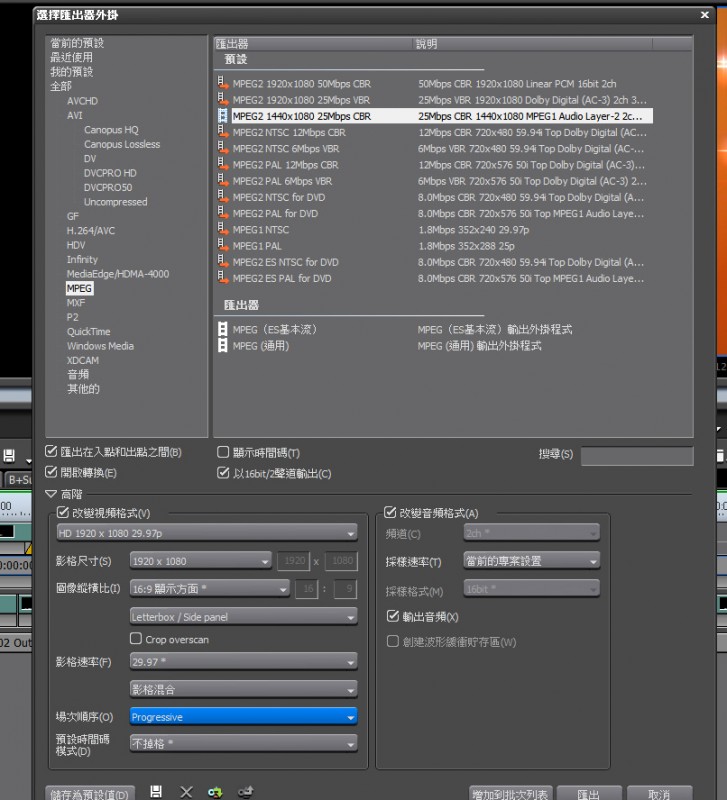Screen dimensions: 727x800
Task: Click the icon beside MPEG1 PAL preset
Action: click(223, 246)
